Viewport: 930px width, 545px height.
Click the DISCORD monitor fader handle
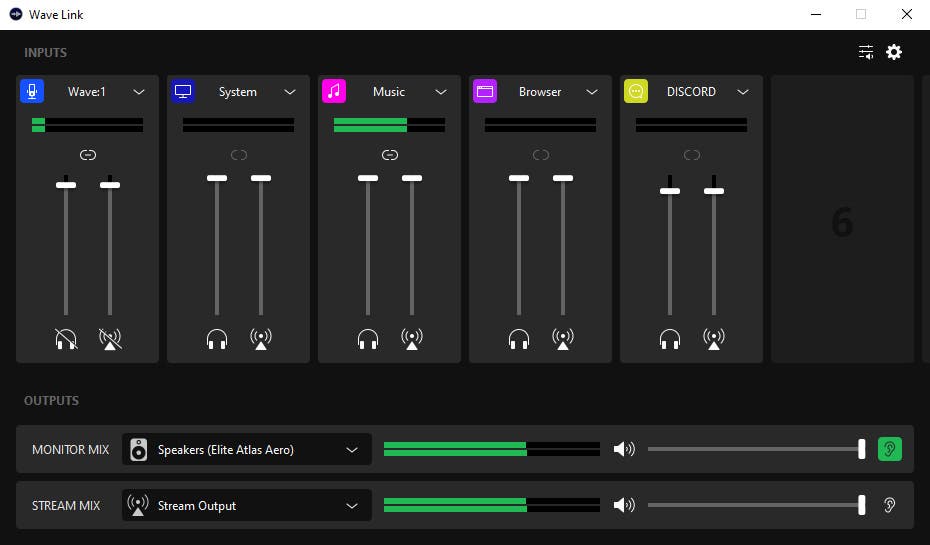click(x=670, y=191)
